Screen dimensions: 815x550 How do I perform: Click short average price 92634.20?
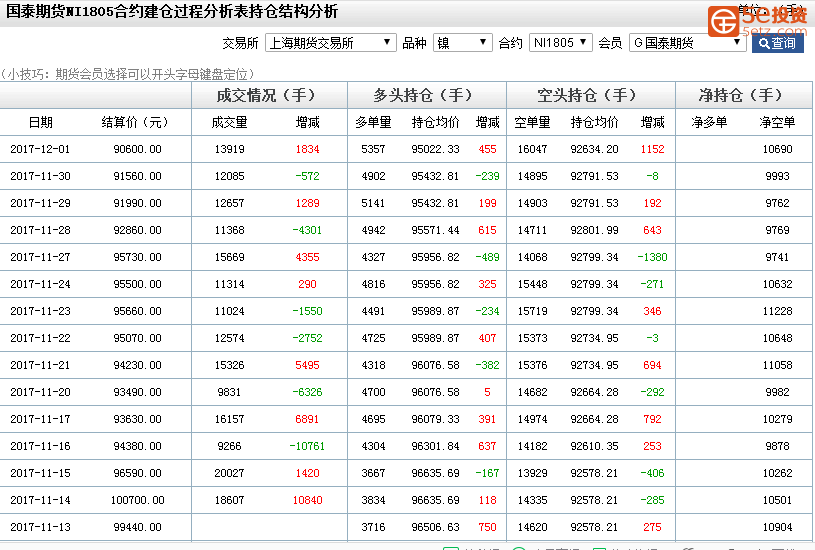click(595, 149)
